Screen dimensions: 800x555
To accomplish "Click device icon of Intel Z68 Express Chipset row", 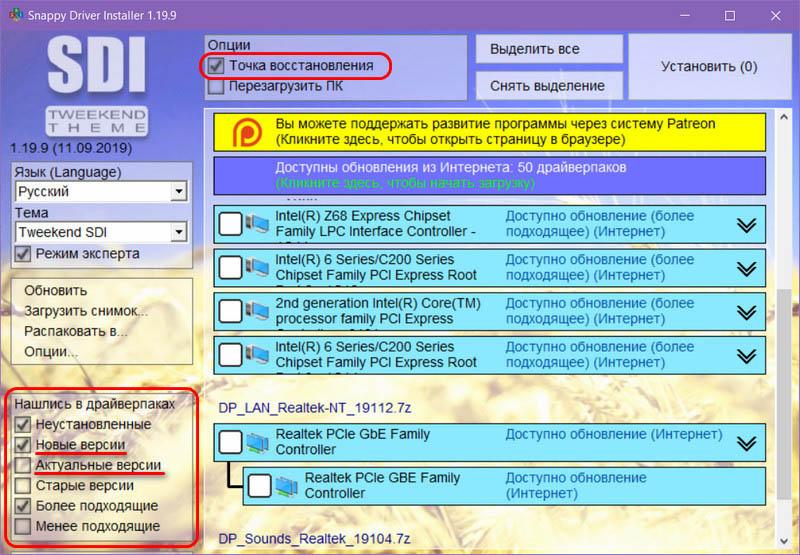I will coord(257,224).
